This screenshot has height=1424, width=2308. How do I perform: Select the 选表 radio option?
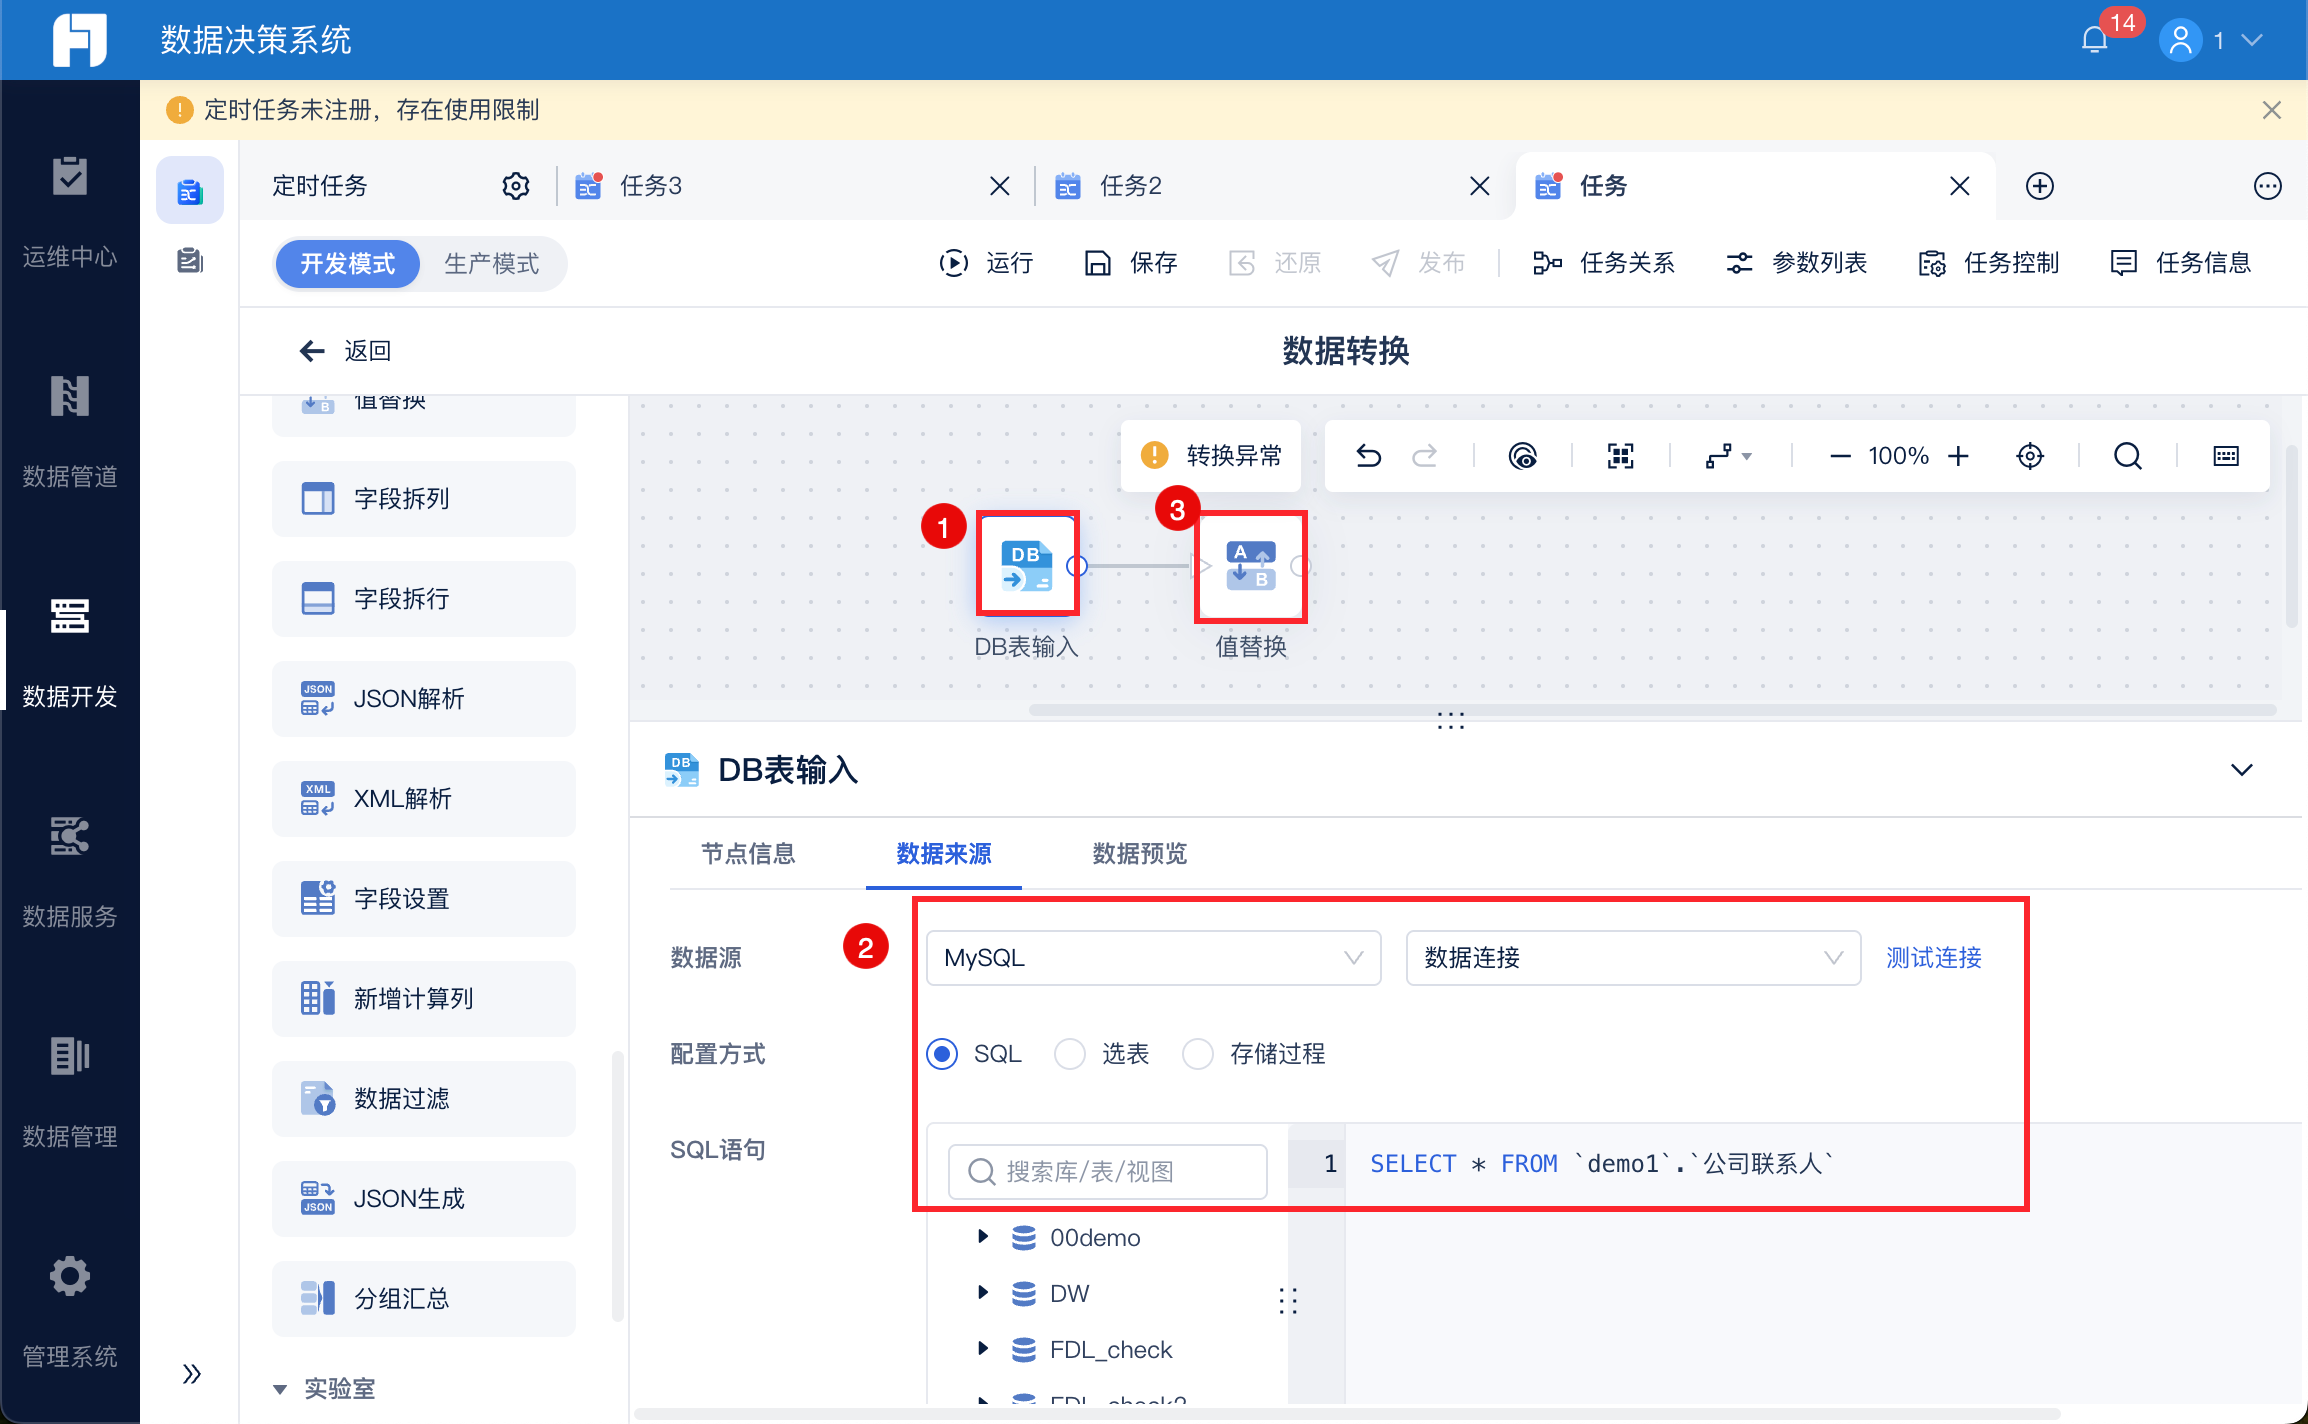pos(1070,1054)
